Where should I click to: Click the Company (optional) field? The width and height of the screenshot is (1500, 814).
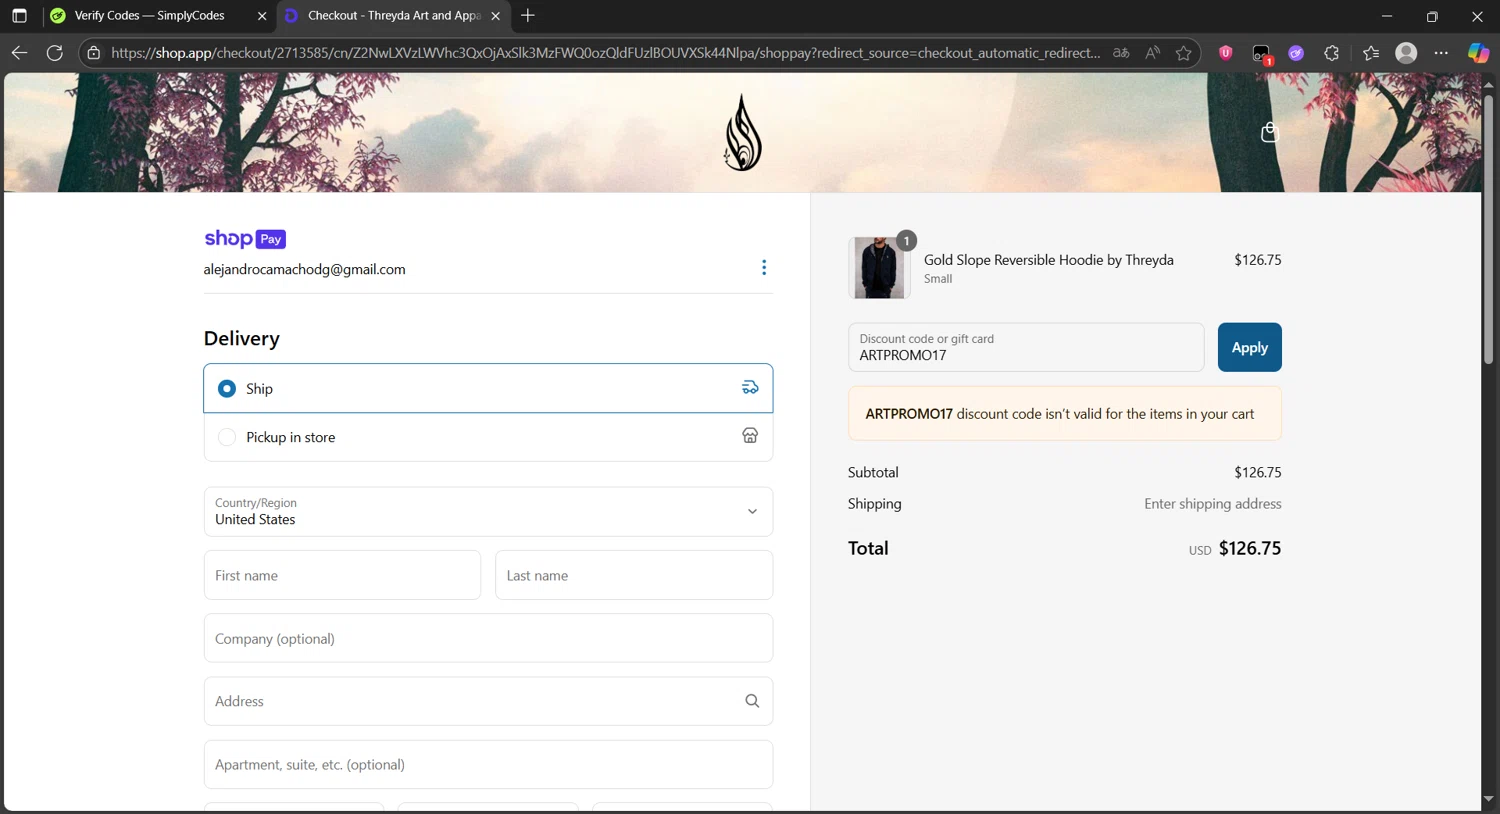click(488, 638)
